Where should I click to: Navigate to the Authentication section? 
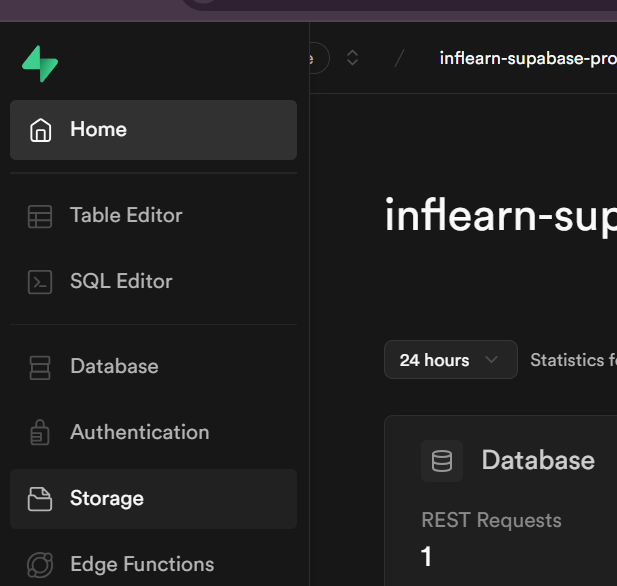139,433
